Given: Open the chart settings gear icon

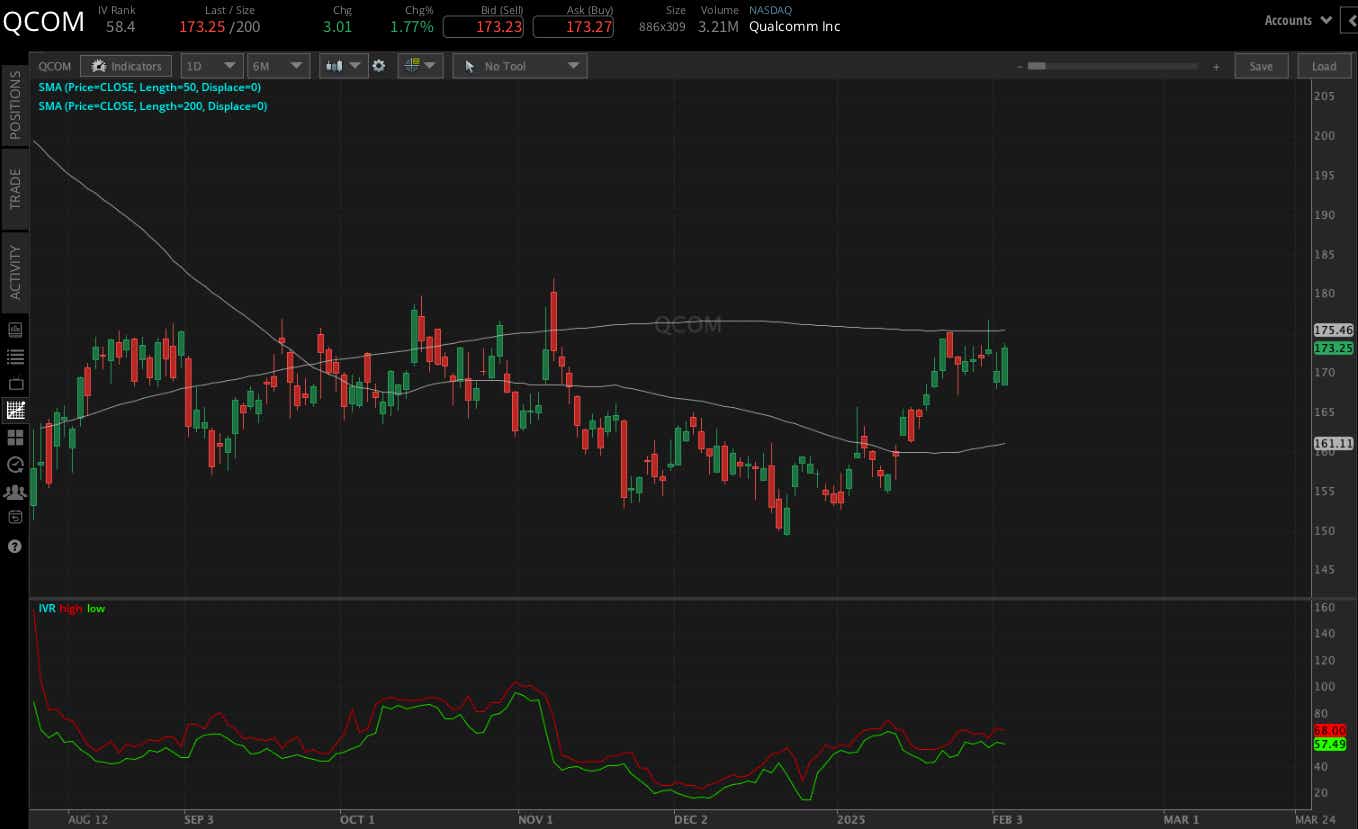Looking at the screenshot, I should click(379, 66).
